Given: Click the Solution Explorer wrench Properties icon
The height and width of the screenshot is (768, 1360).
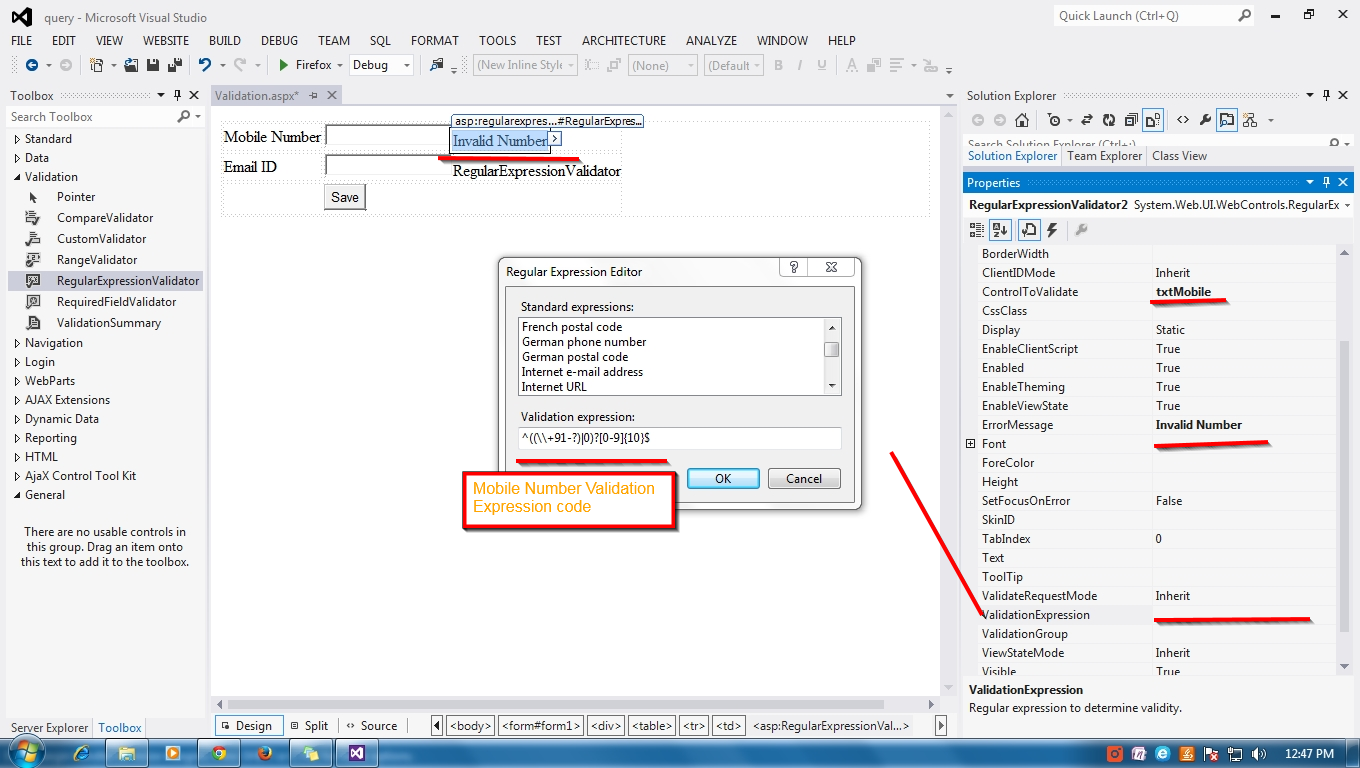Looking at the screenshot, I should (1205, 120).
